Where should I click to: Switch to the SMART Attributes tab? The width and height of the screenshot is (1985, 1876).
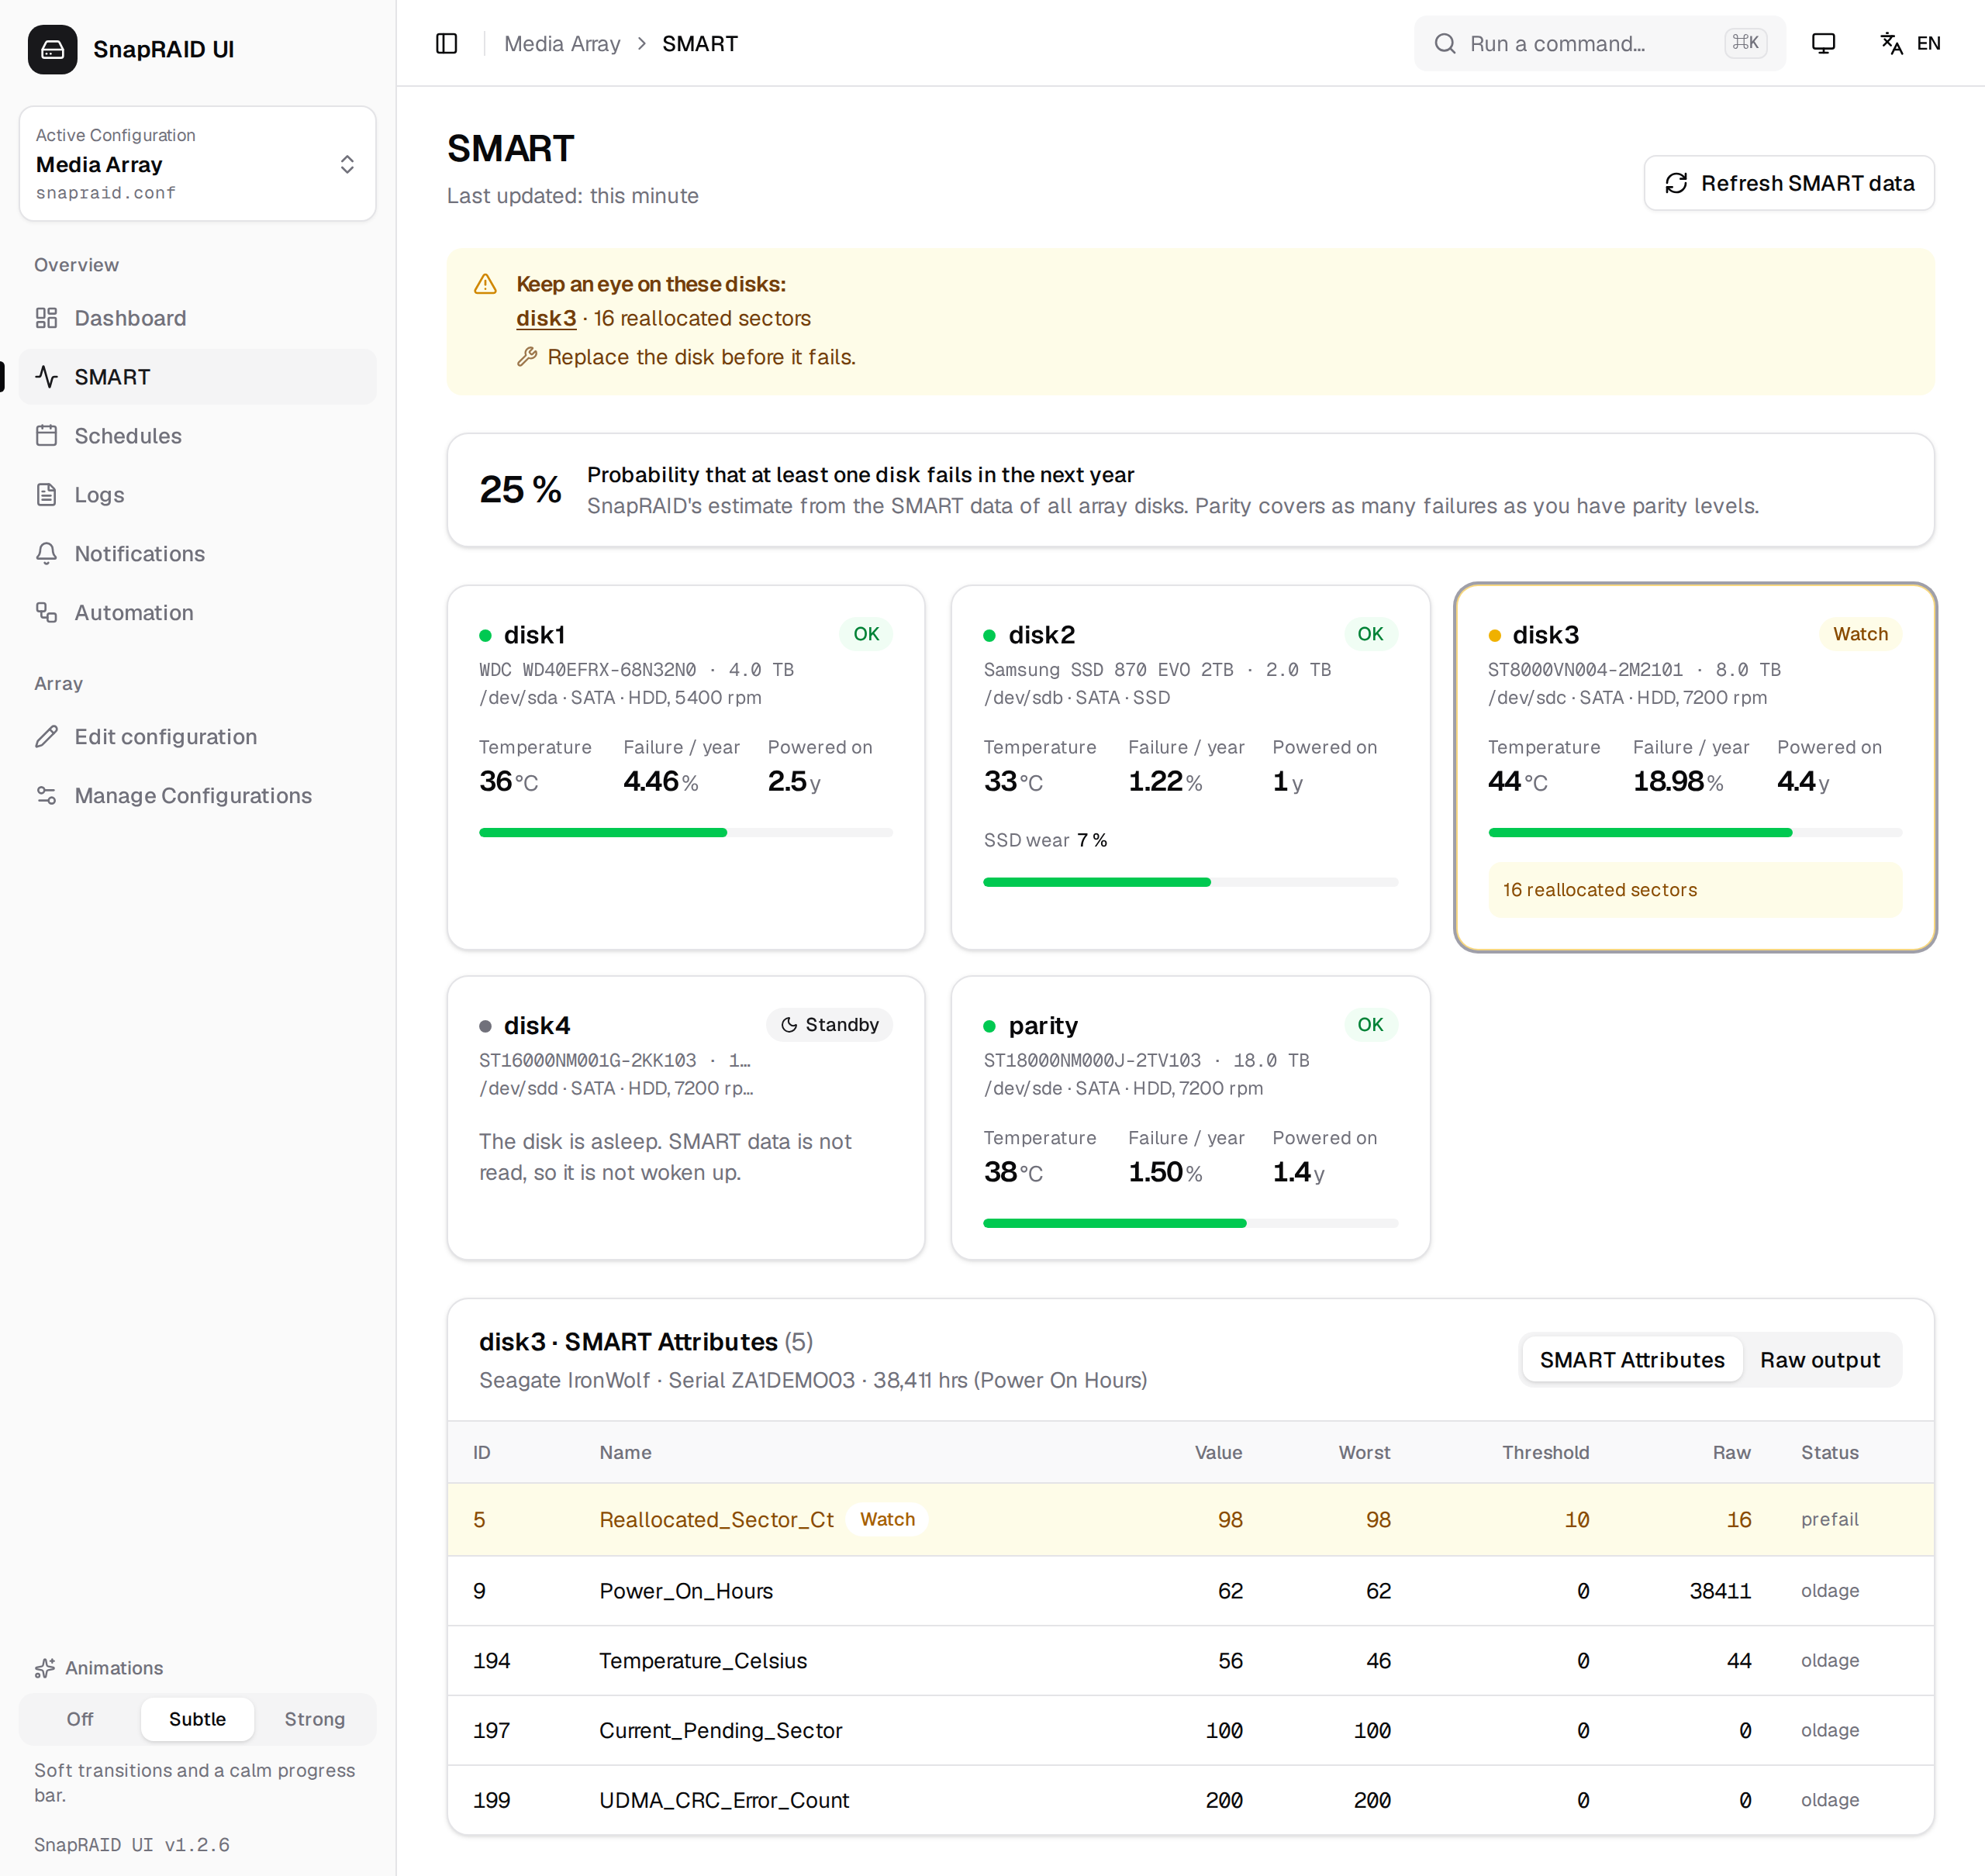[1632, 1360]
